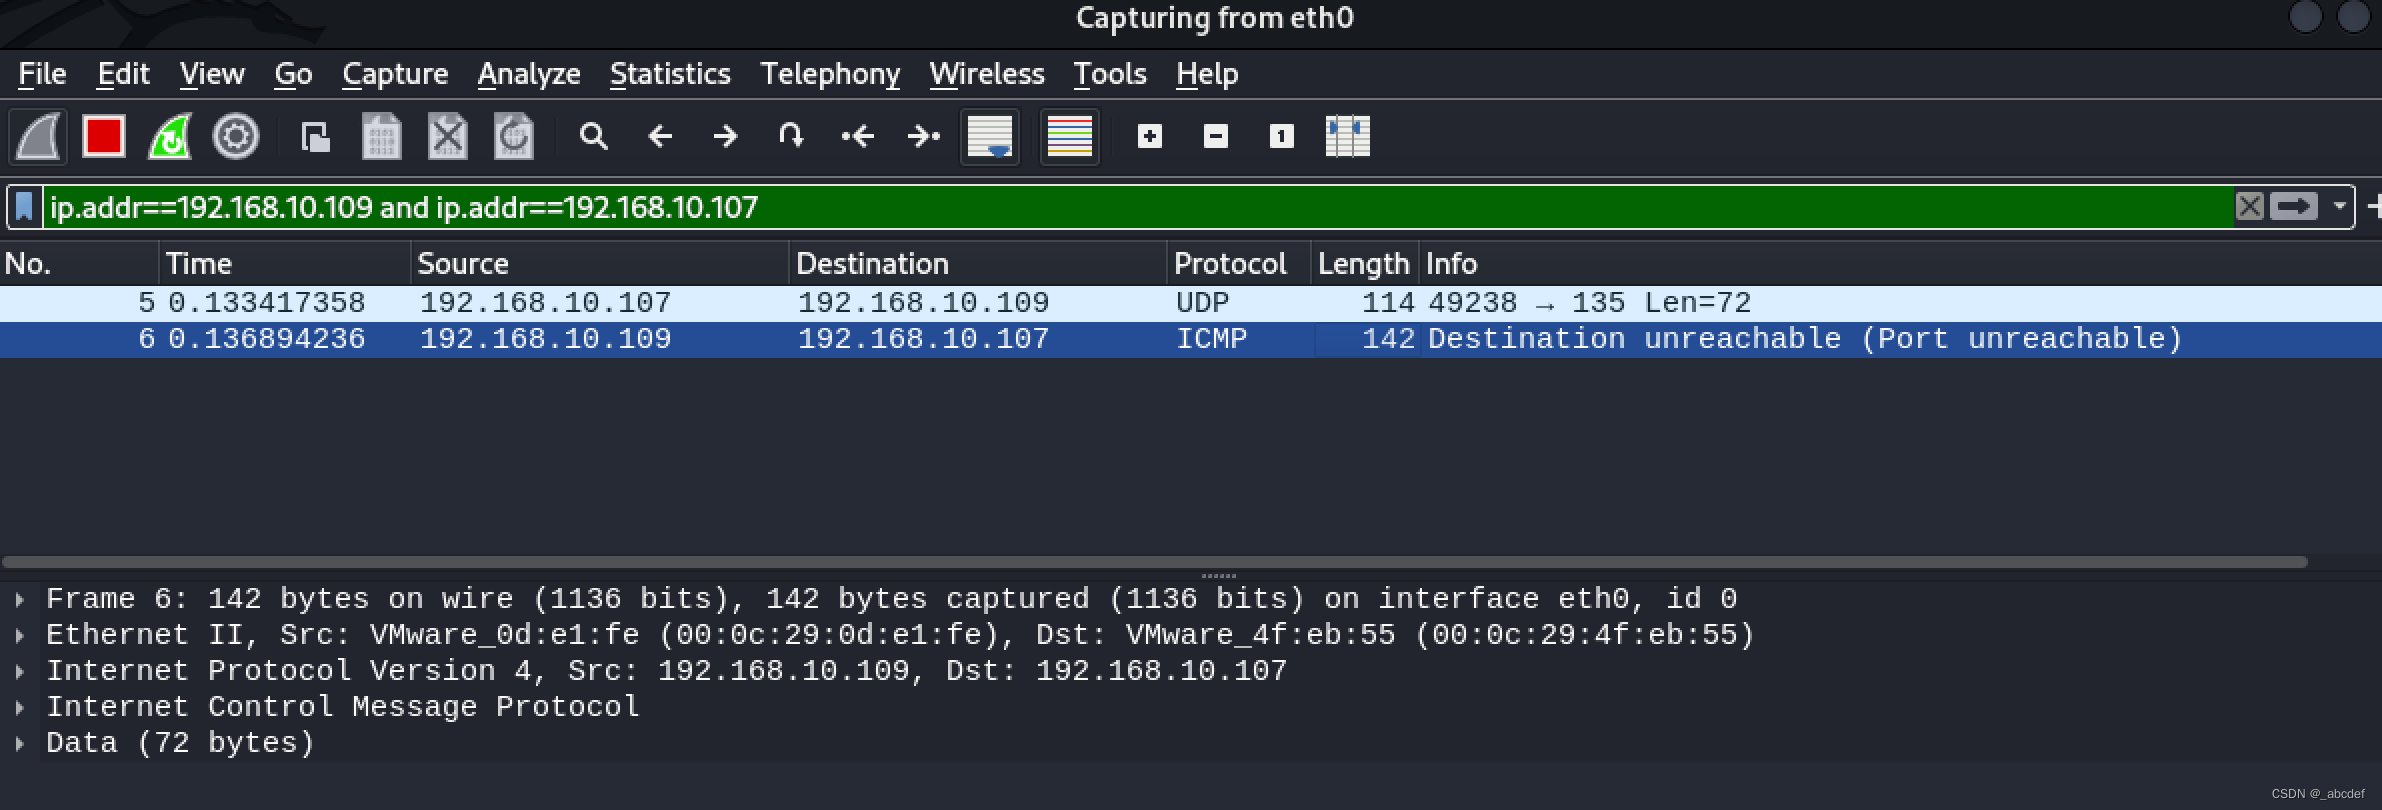
Task: Expand Internet Control Message Protocol details
Action: coord(19,708)
